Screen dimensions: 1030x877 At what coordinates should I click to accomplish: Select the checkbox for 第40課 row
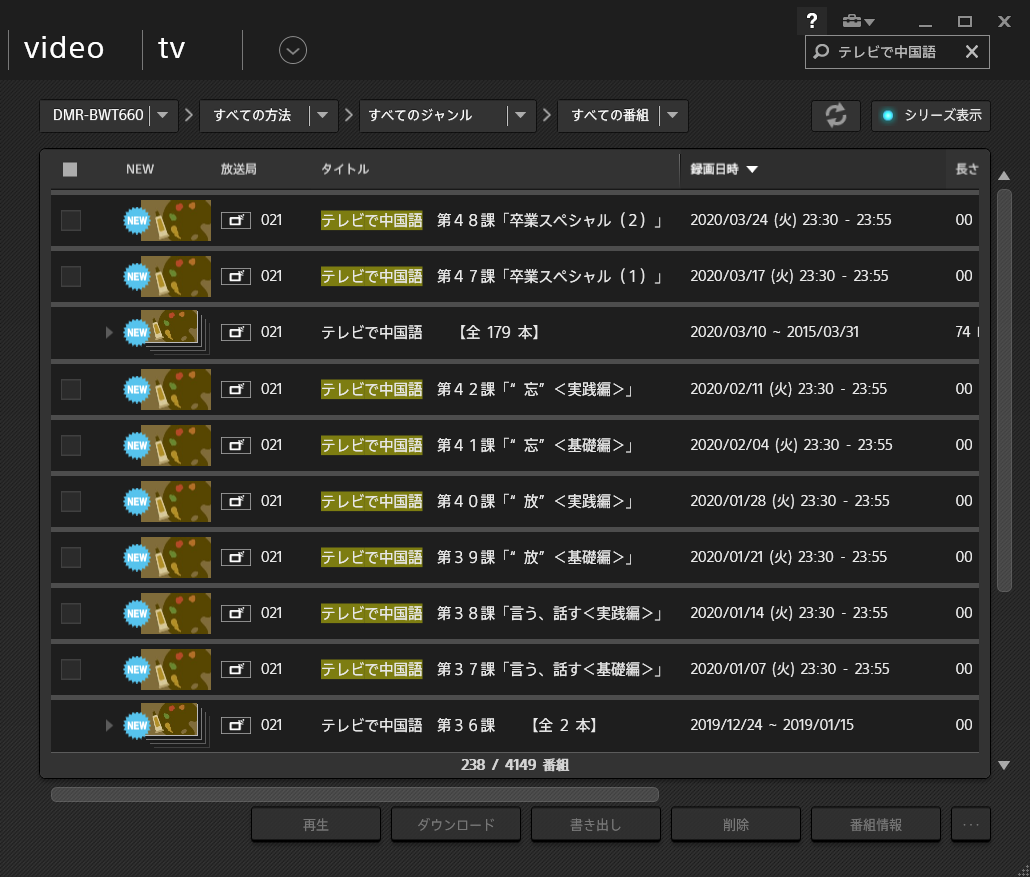click(x=71, y=501)
